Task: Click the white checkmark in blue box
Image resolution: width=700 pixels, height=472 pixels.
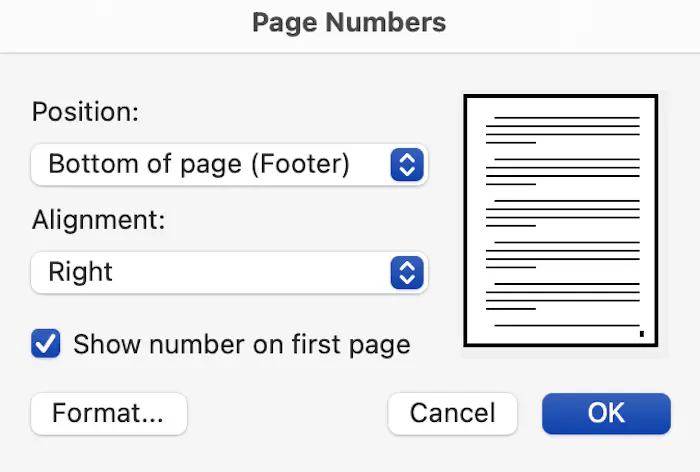Action: point(46,345)
